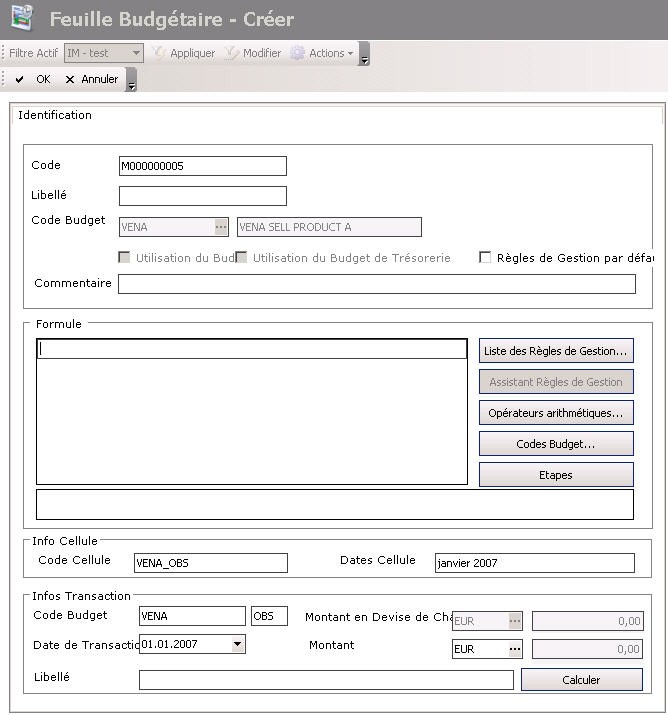The width and height of the screenshot is (668, 715).
Task: Click the Calculer button
Action: tap(581, 680)
